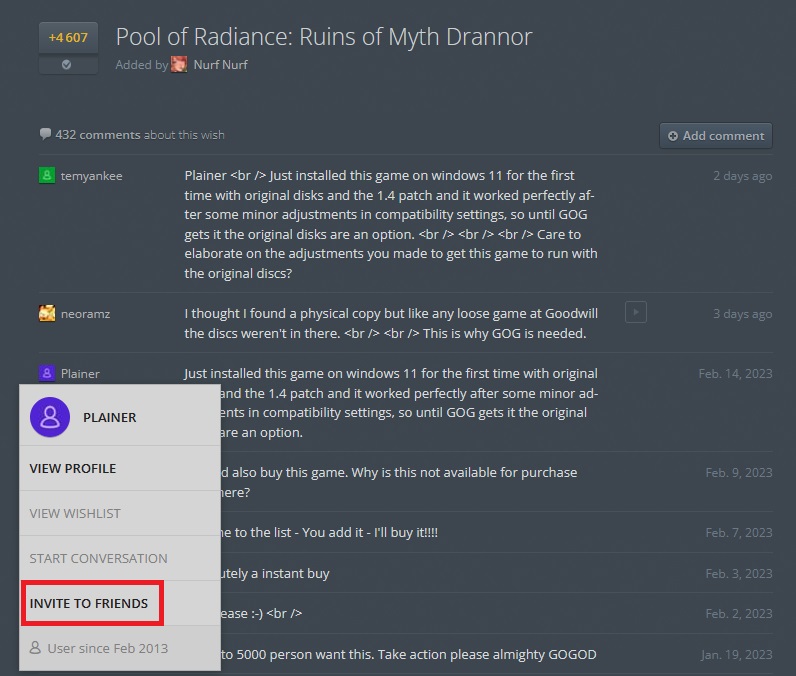Click the comment ending 'a instant buy'

pos(275,573)
